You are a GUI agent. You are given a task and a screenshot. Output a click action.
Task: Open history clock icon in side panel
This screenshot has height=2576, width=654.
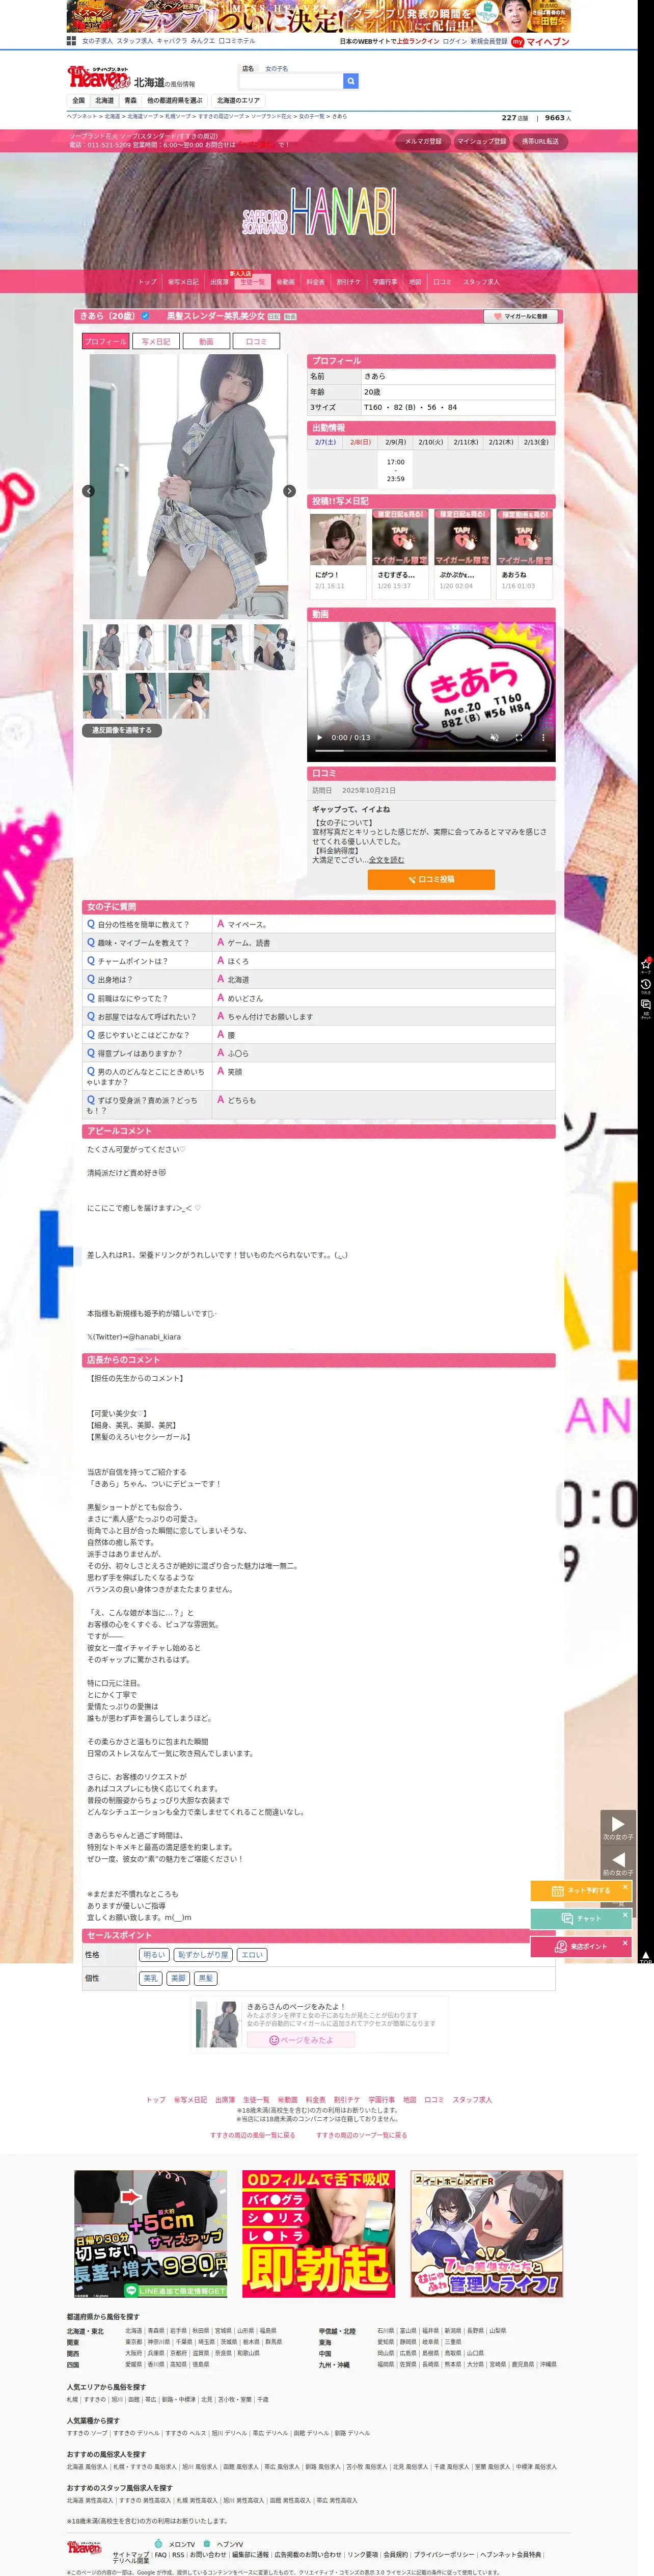(x=645, y=986)
